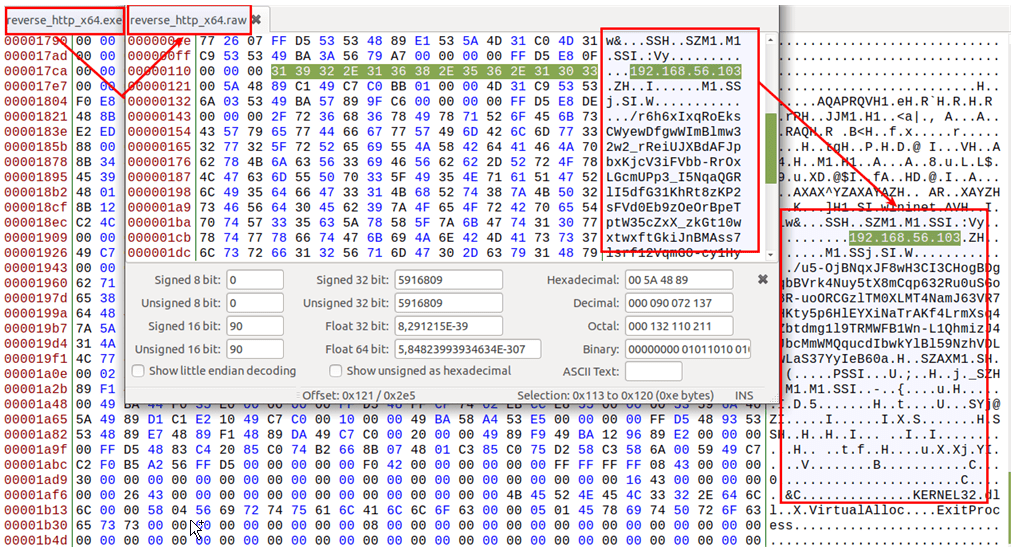Click the ASCII text xtwxftGkiJnBMAss7
The height and width of the screenshot is (557, 1016).
(674, 238)
